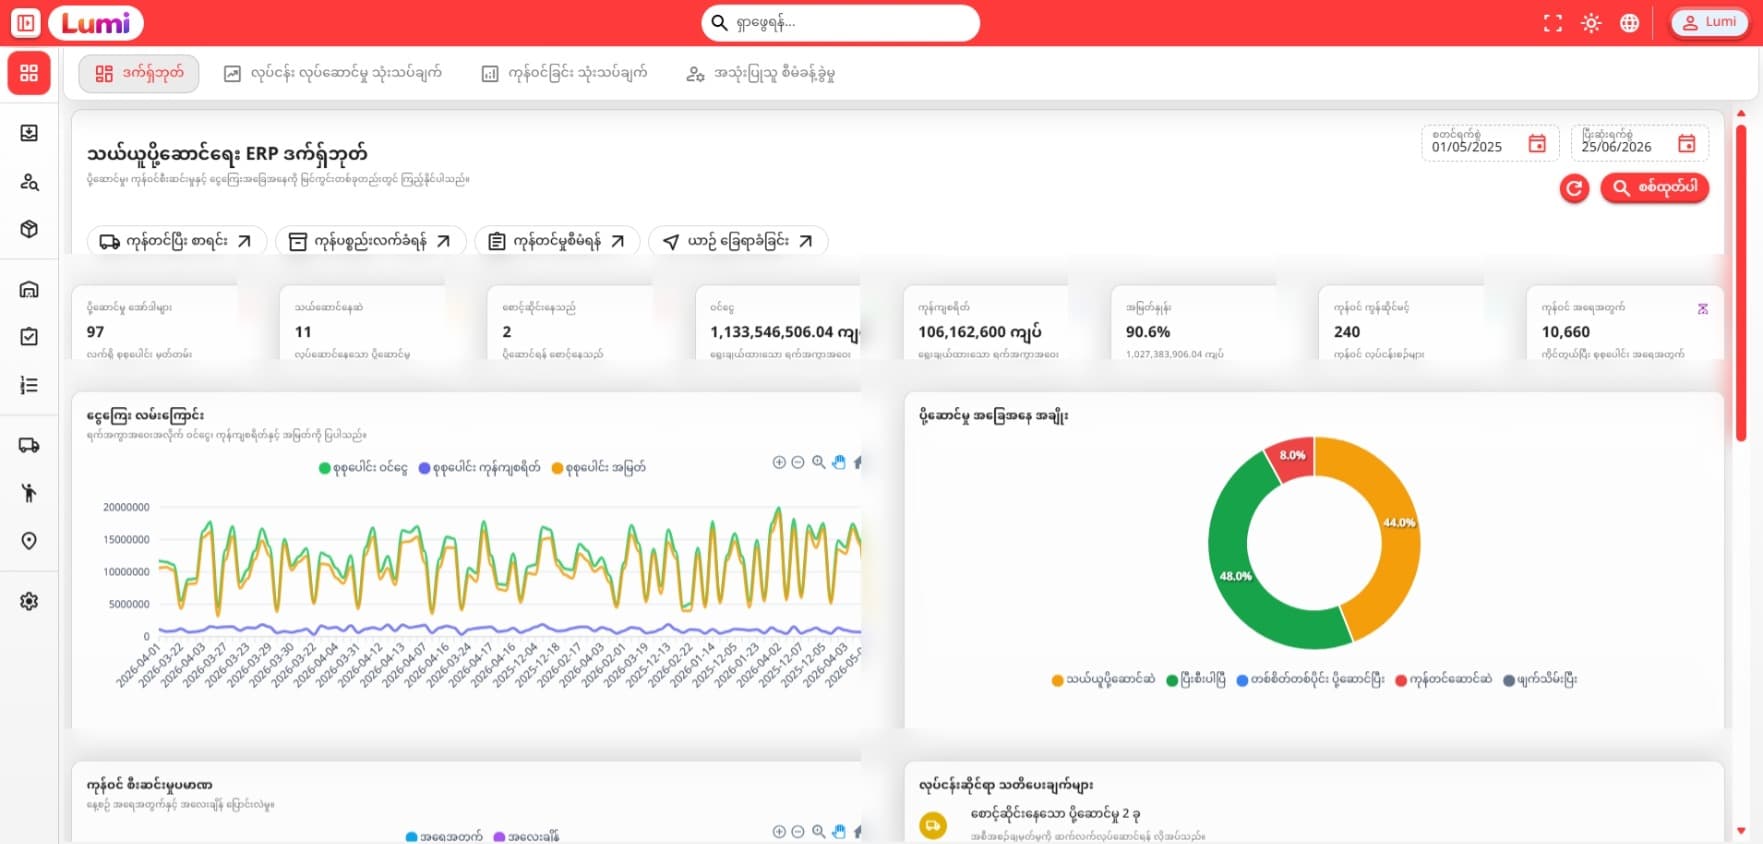Open the Lumi user profile menu
Viewport: 1763px width, 844px height.
coord(1709,22)
